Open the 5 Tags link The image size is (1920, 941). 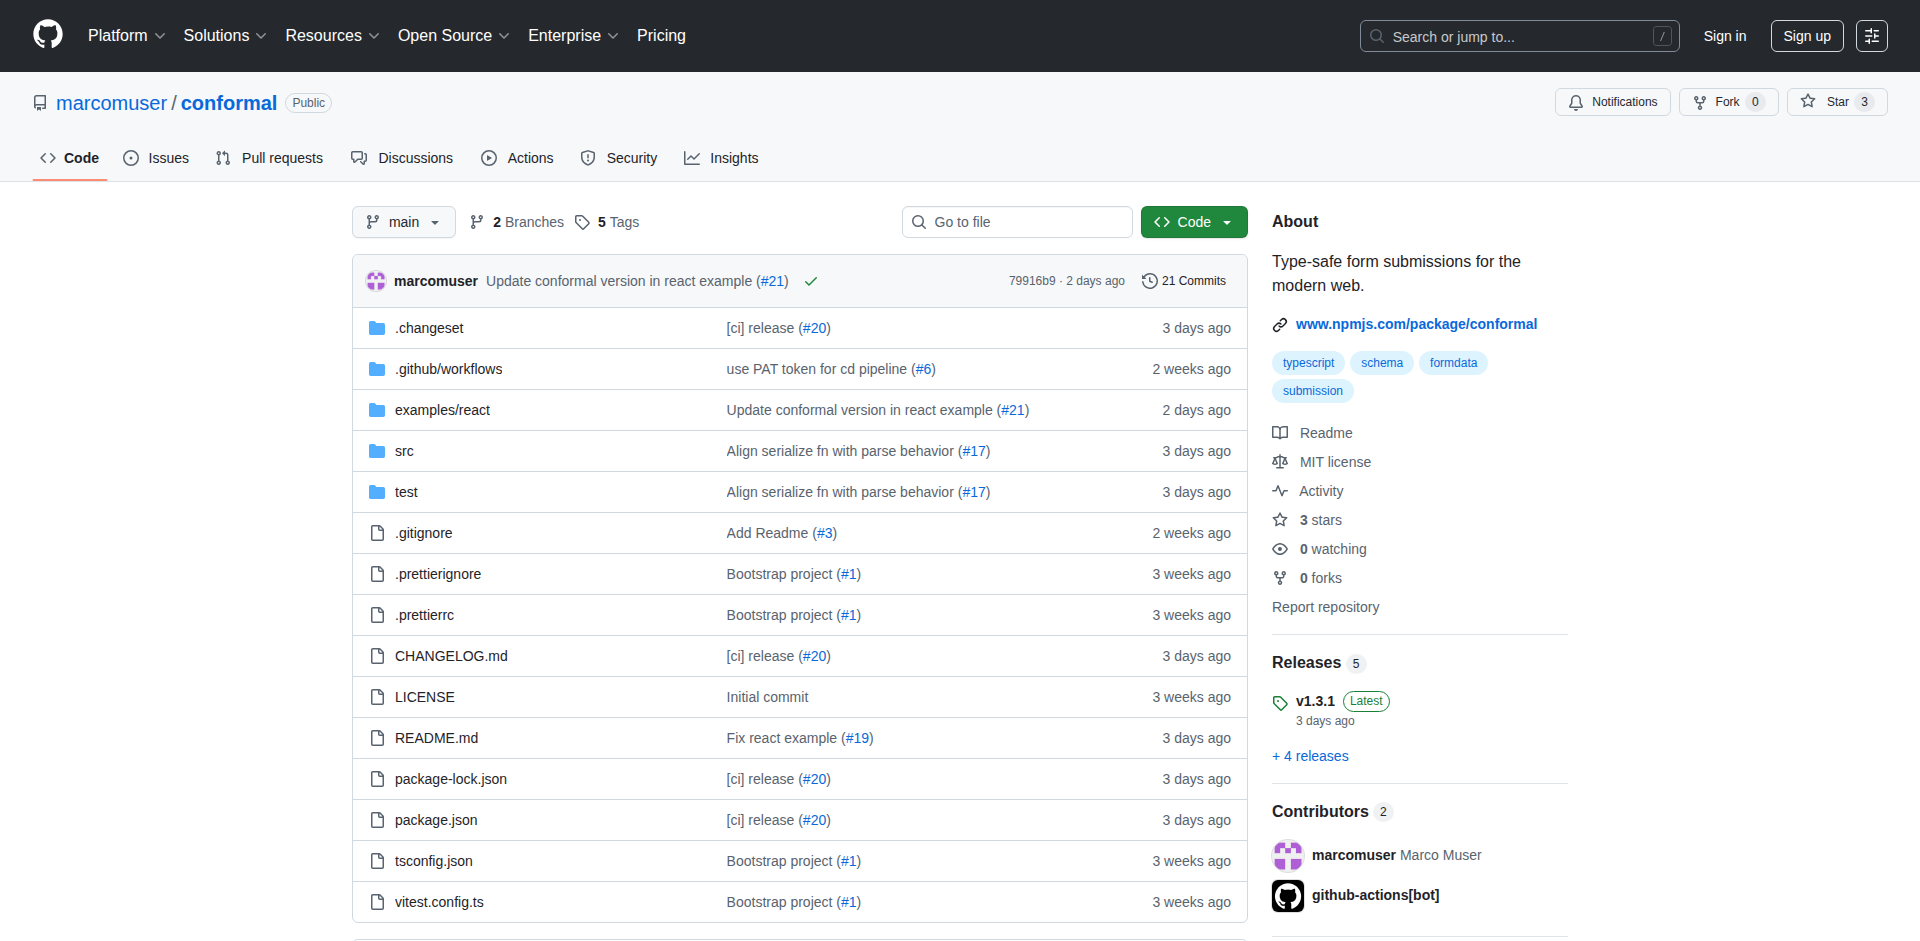[x=607, y=222]
